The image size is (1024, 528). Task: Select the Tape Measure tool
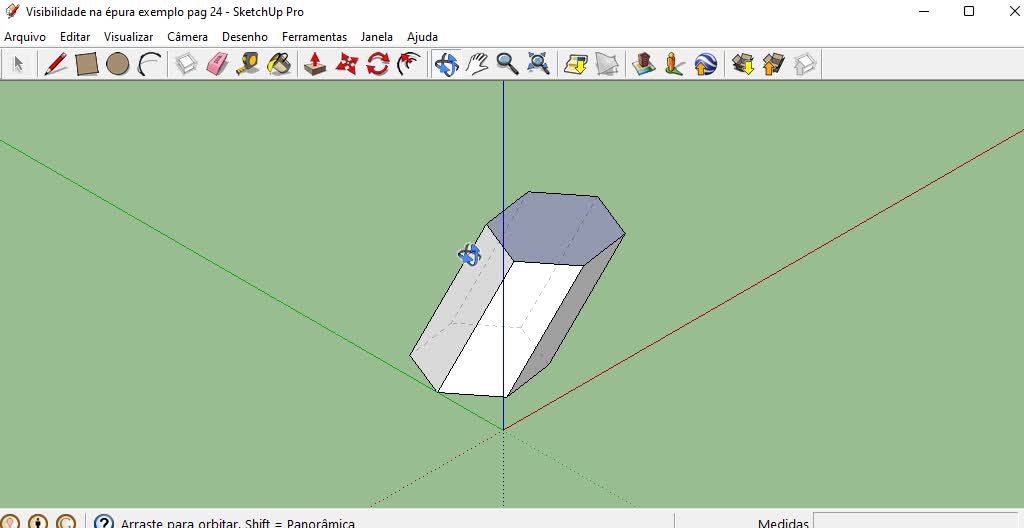click(248, 64)
